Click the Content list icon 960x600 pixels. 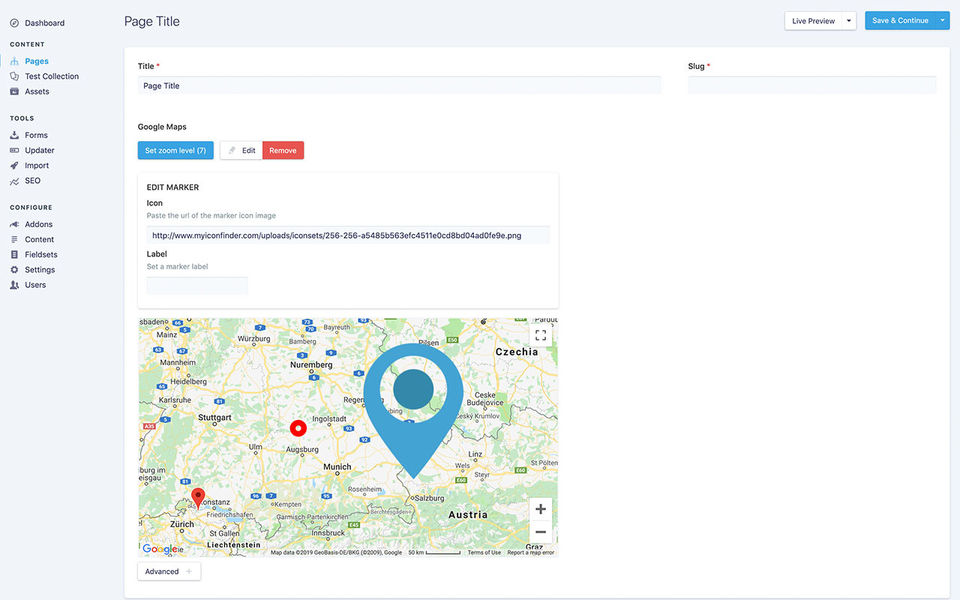[x=14, y=240]
